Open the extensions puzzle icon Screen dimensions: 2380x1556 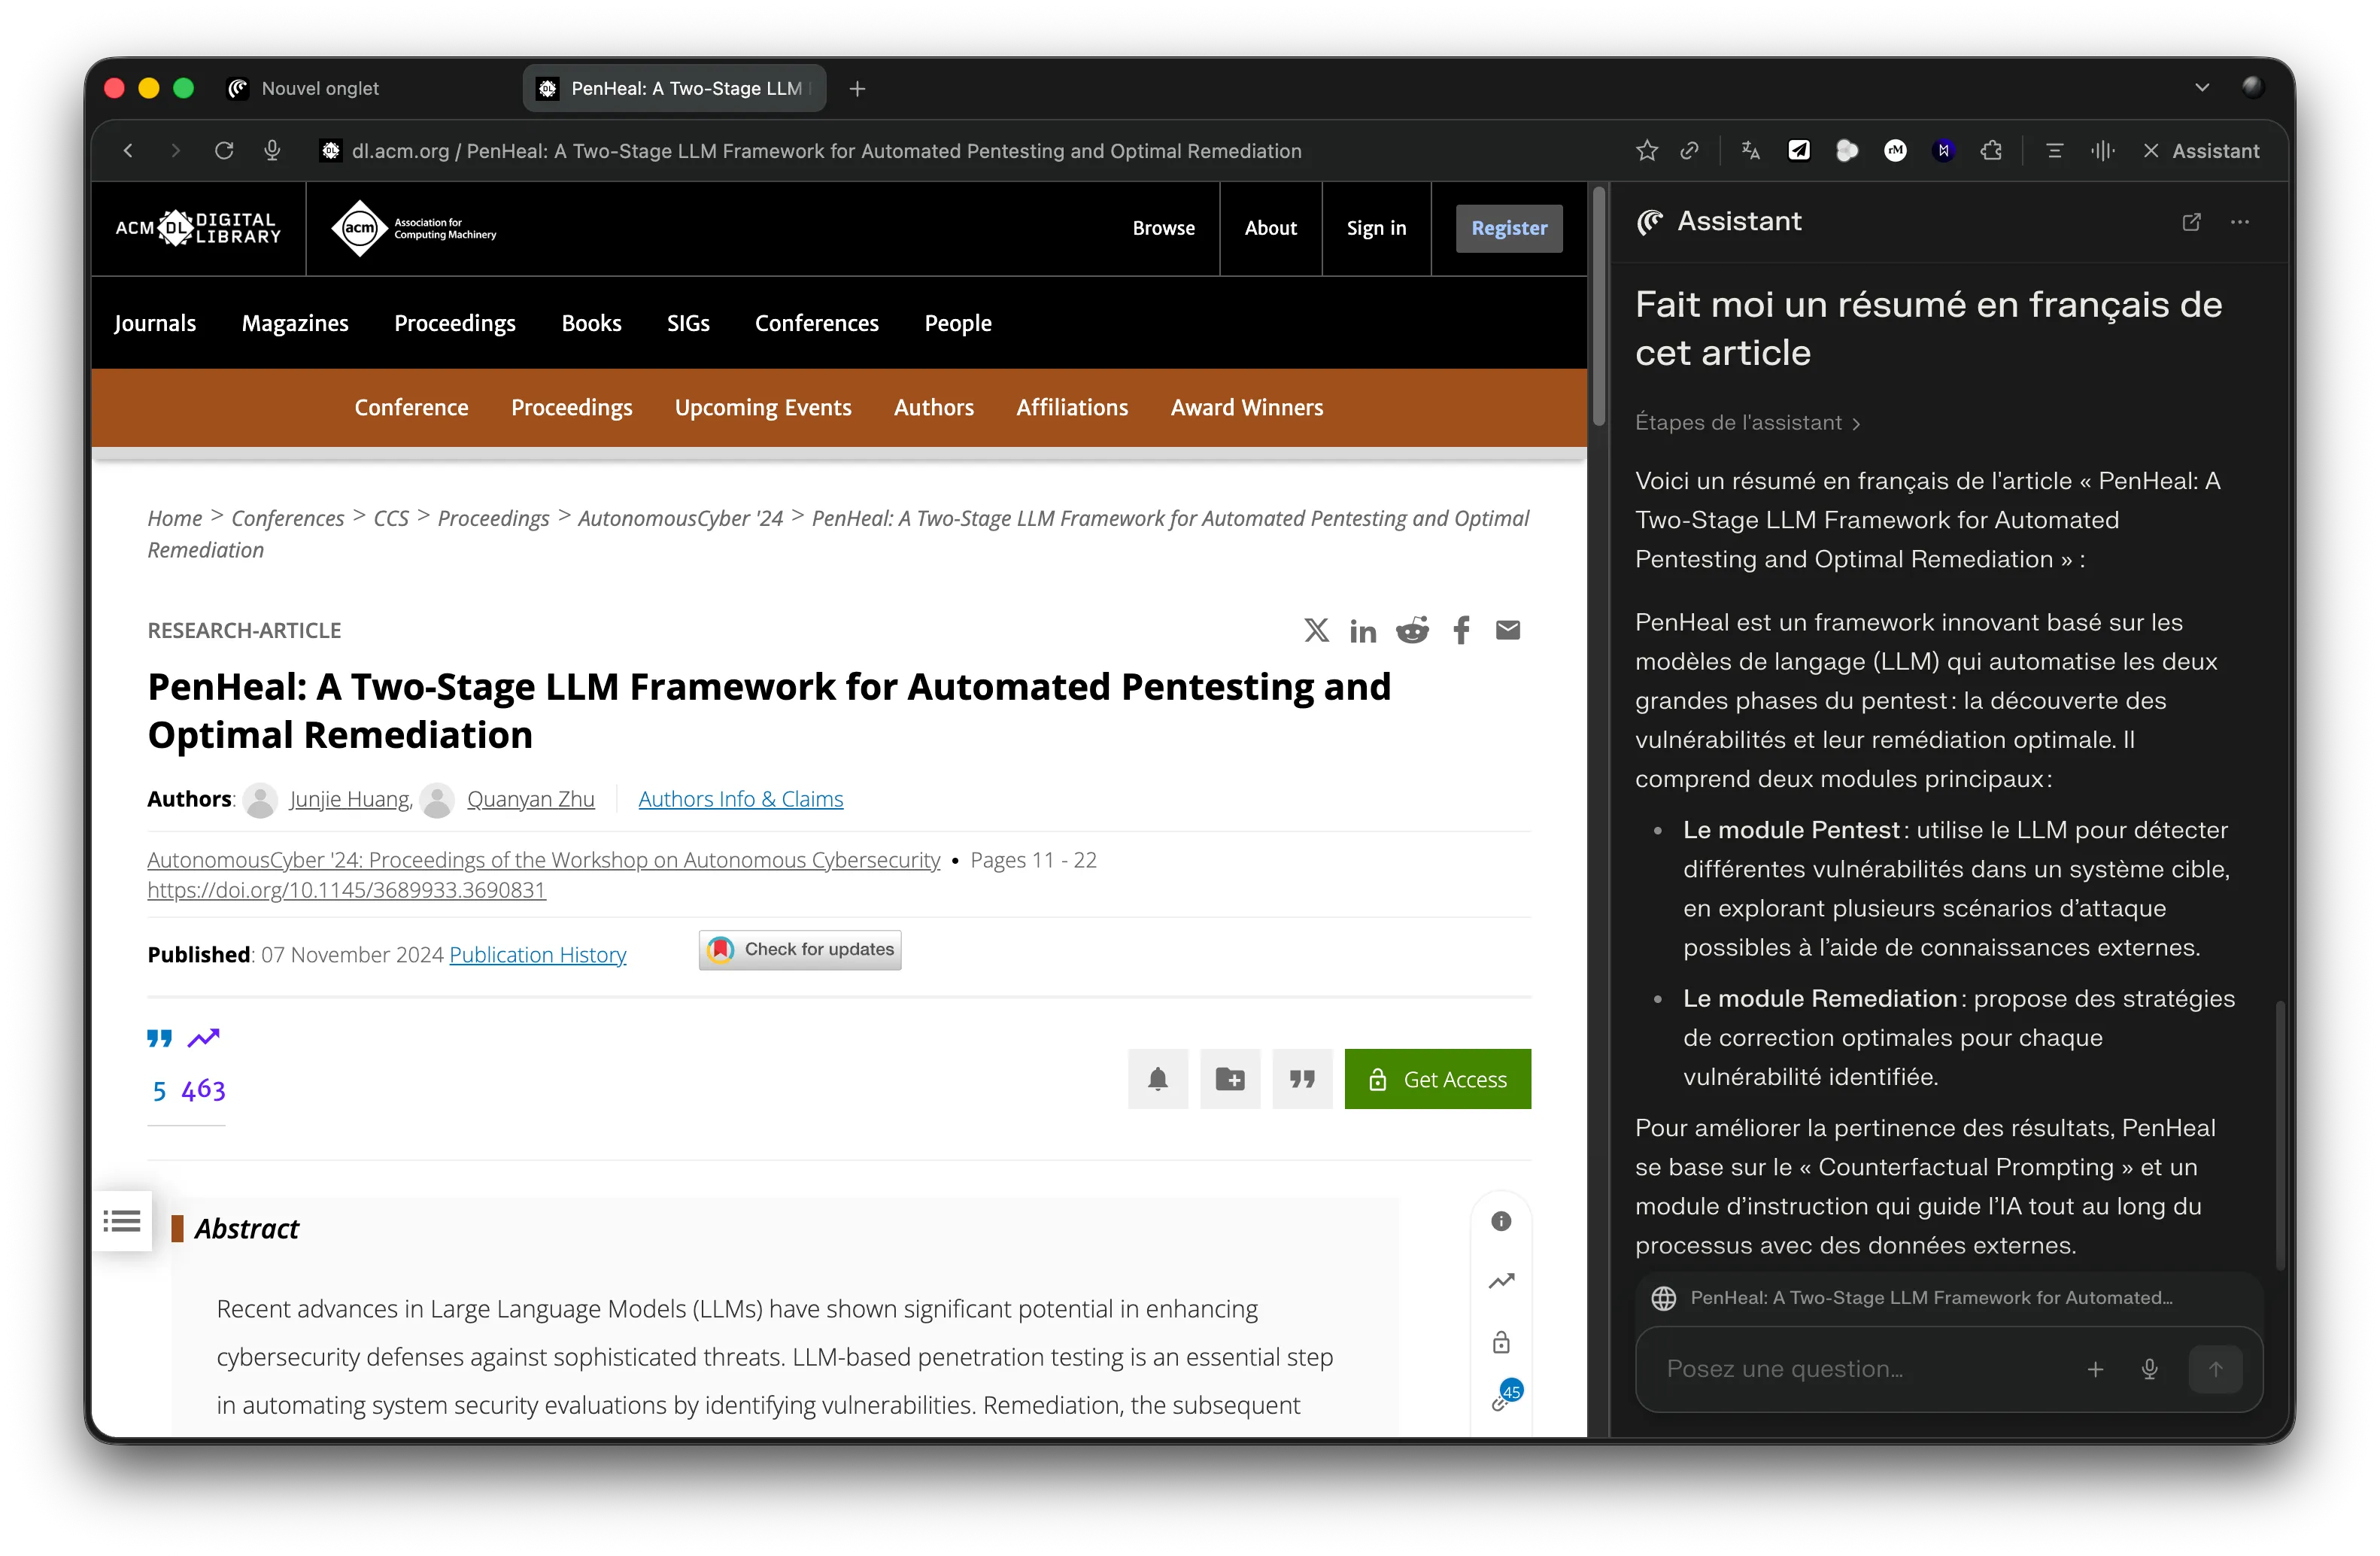point(1991,151)
